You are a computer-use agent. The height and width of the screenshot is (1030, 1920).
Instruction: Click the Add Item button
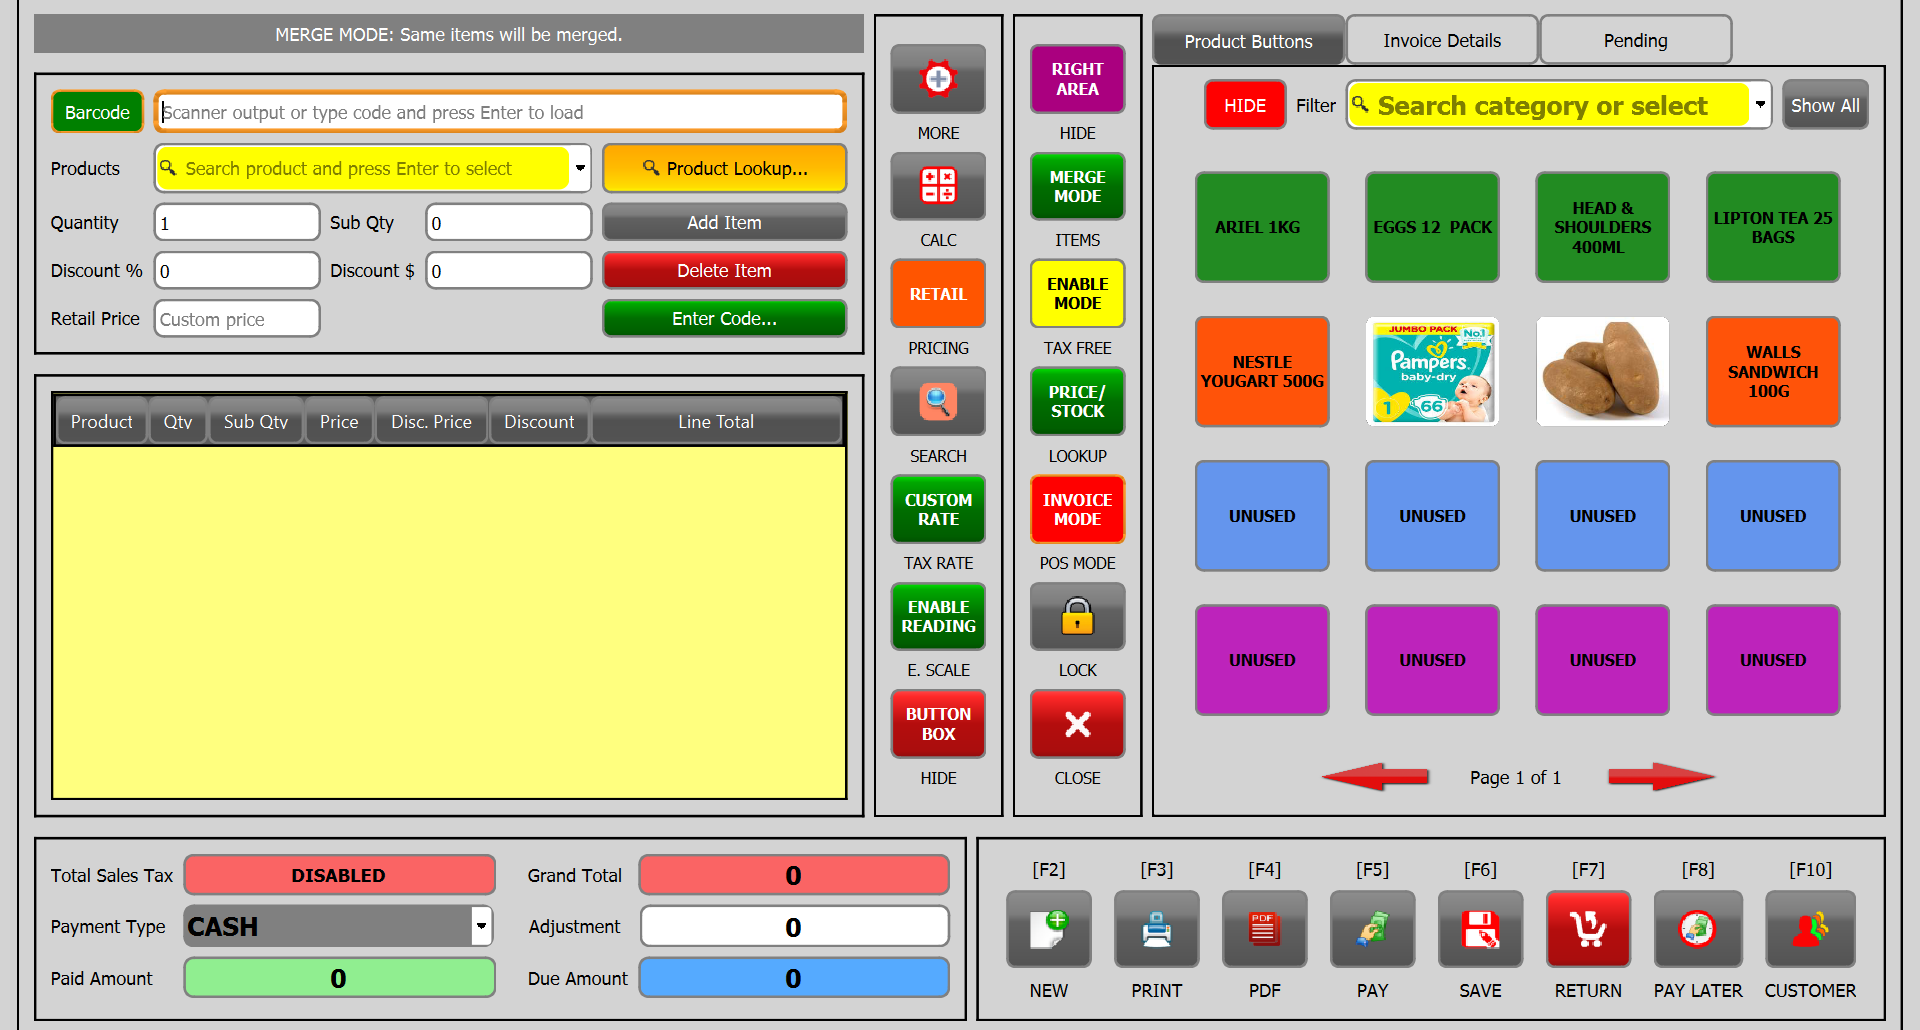724,223
